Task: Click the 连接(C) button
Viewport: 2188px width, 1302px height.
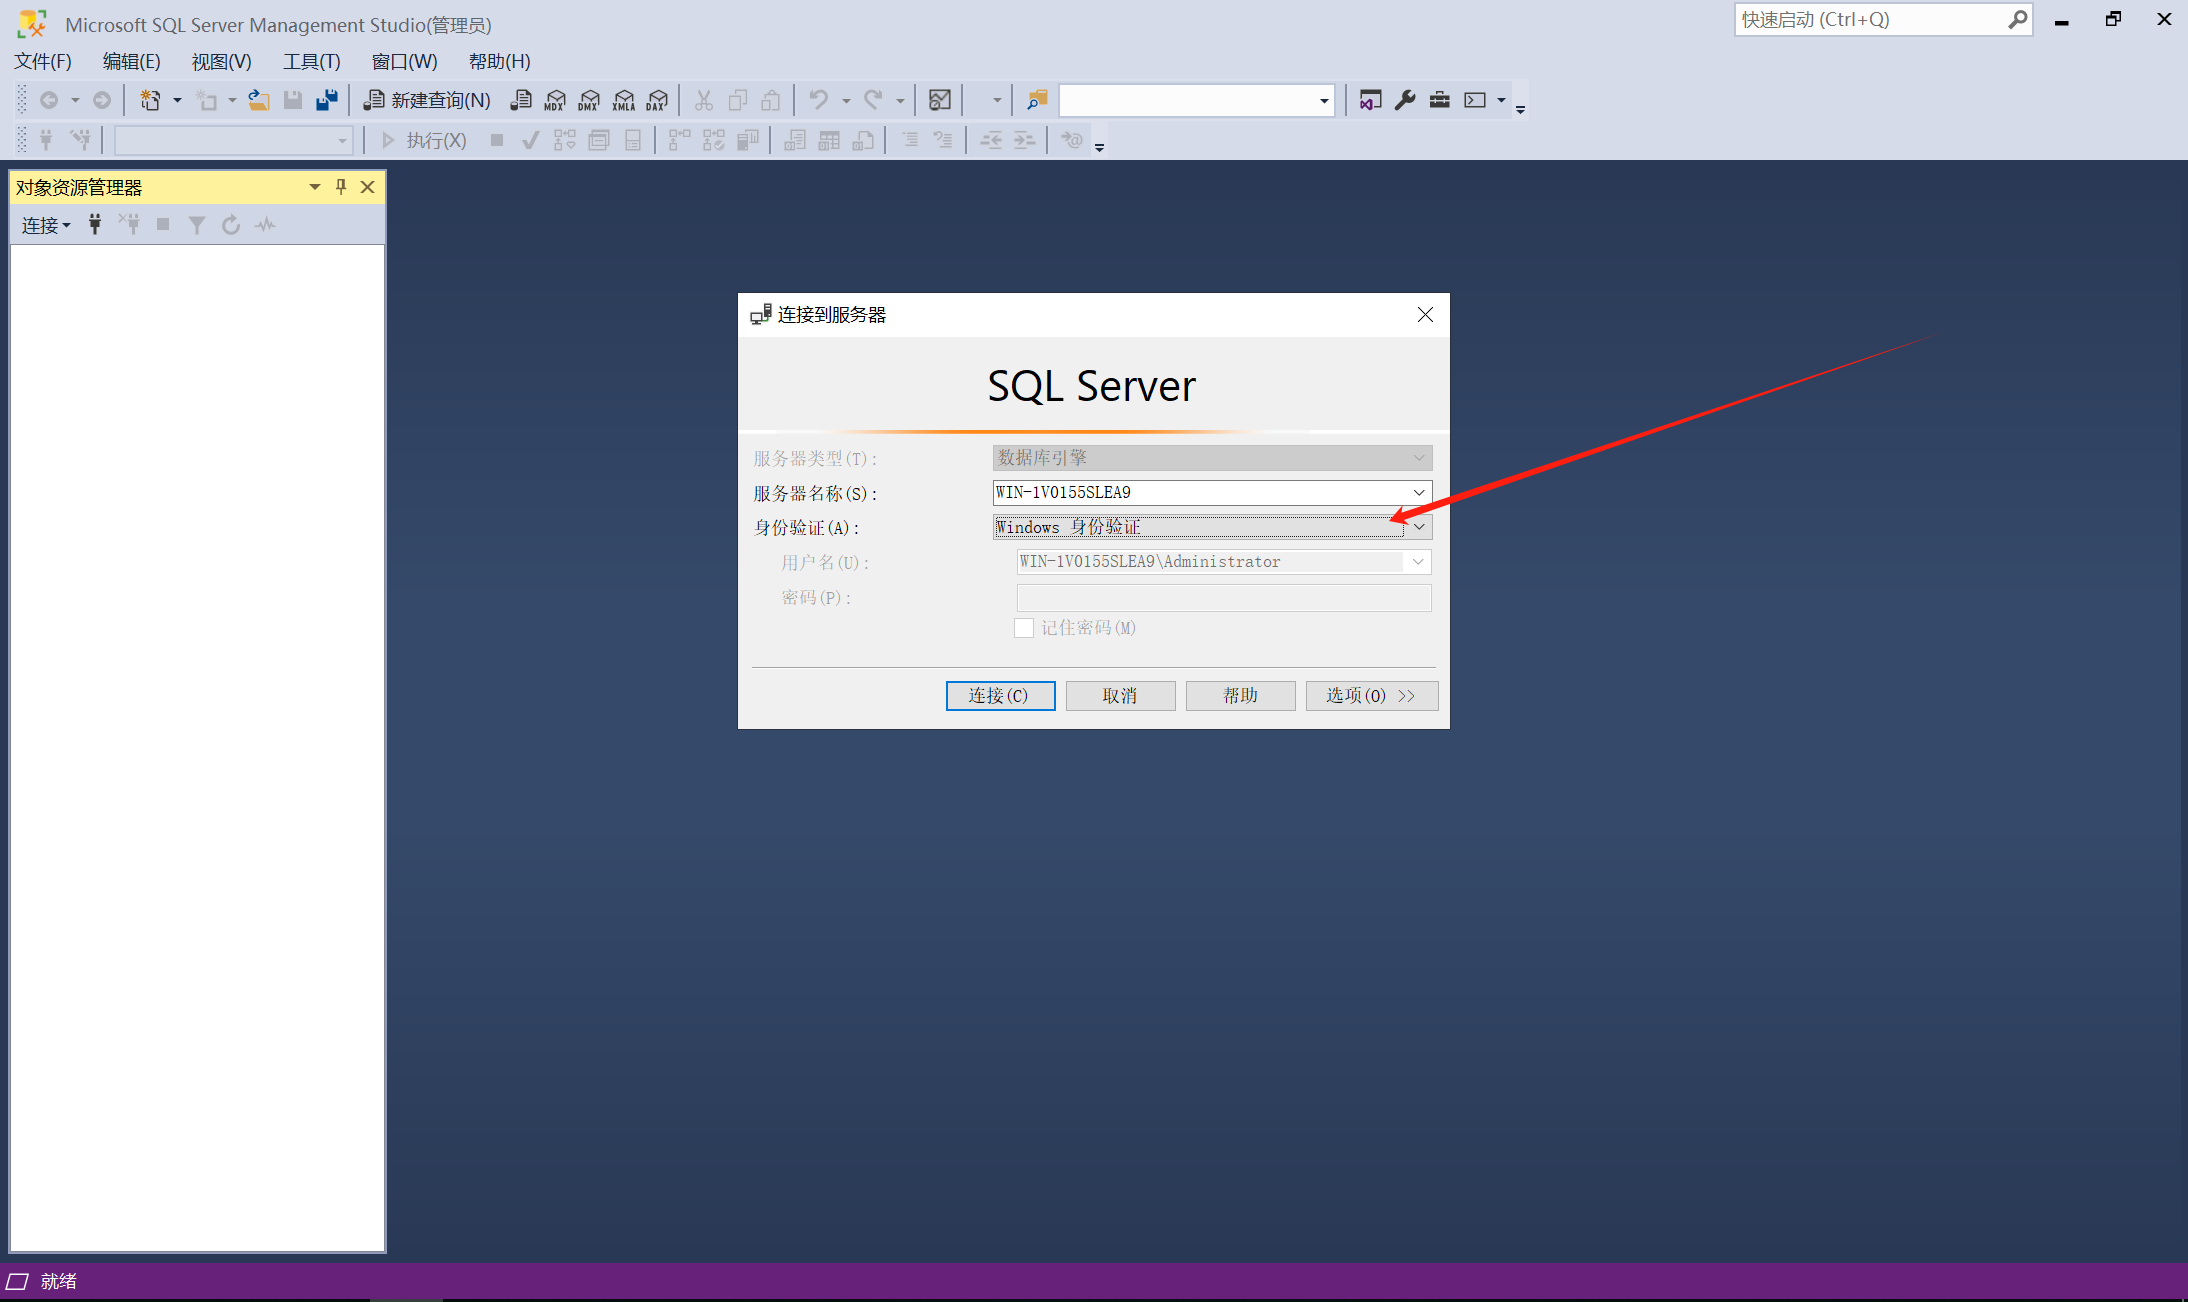Action: click(1000, 696)
